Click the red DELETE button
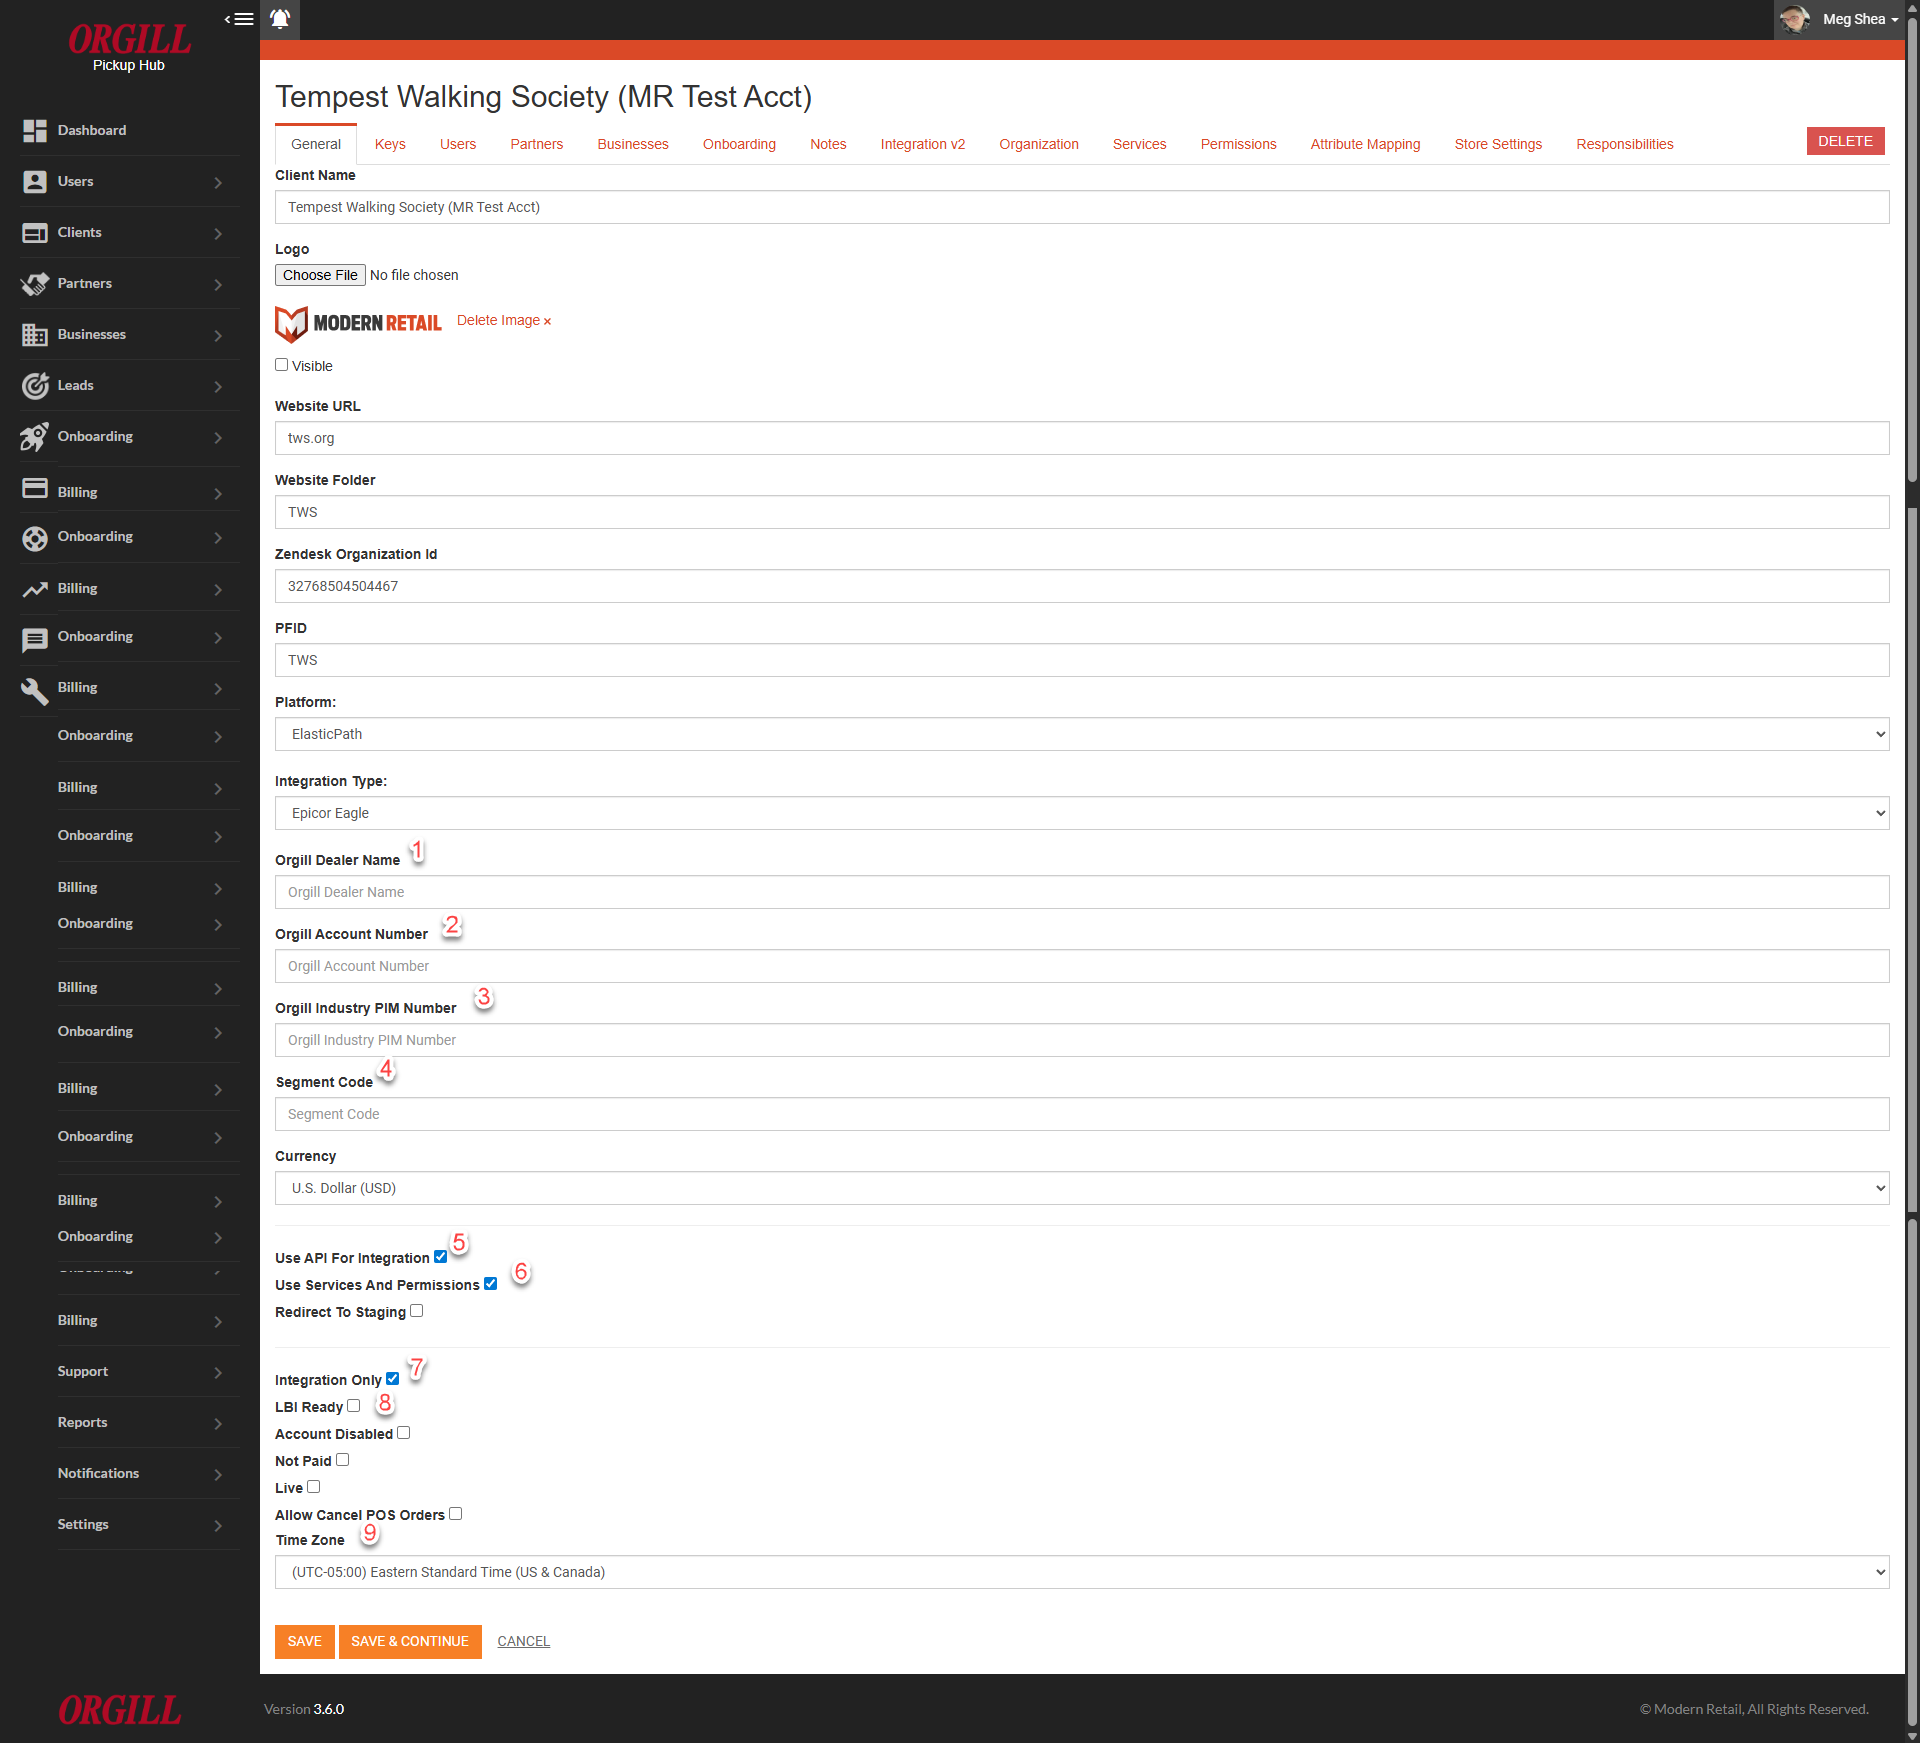Viewport: 1920px width, 1743px height. [1845, 141]
